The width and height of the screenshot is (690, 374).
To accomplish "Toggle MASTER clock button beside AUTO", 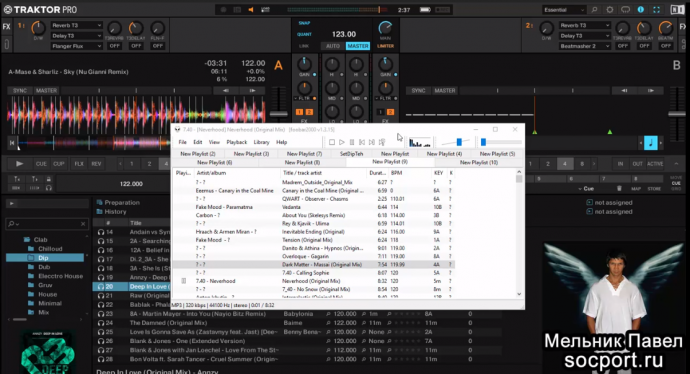I will tap(358, 46).
